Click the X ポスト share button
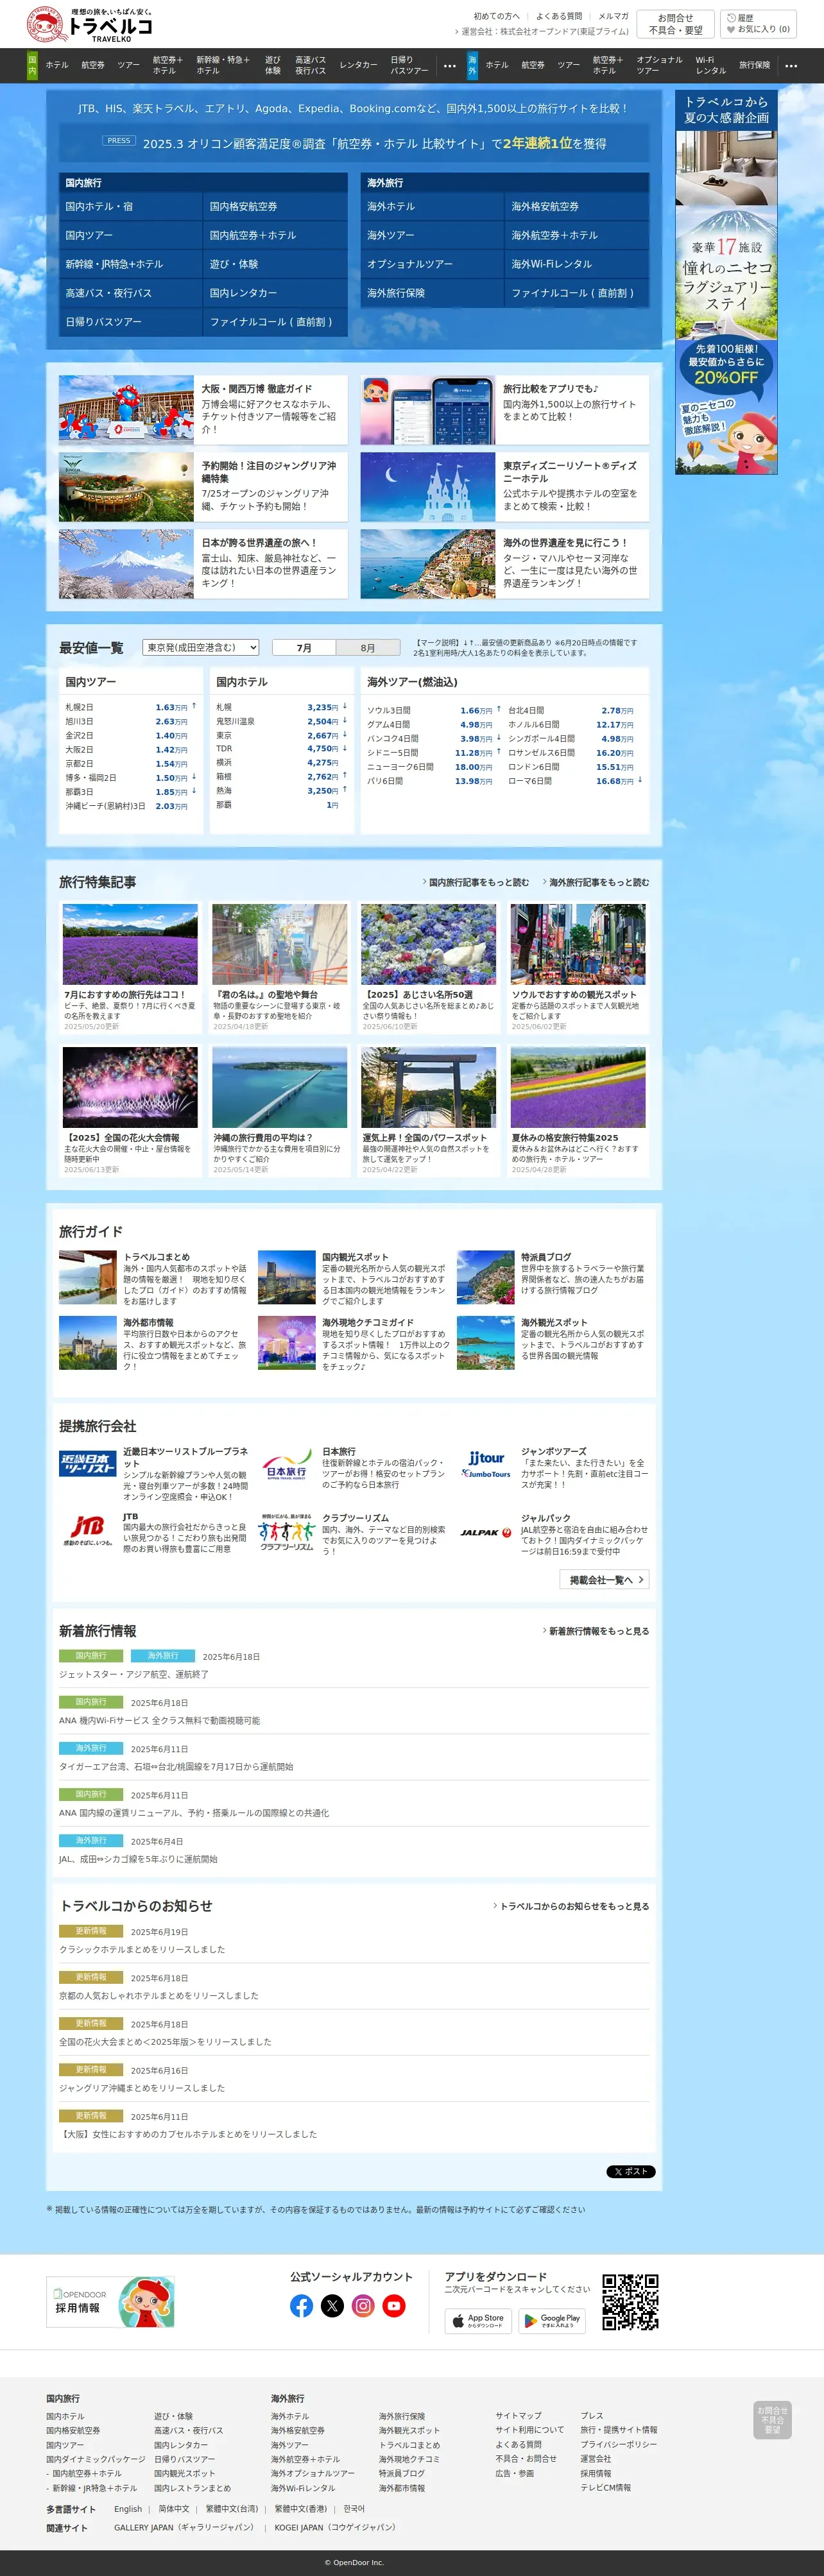Image resolution: width=824 pixels, height=2576 pixels. pyautogui.click(x=631, y=2171)
